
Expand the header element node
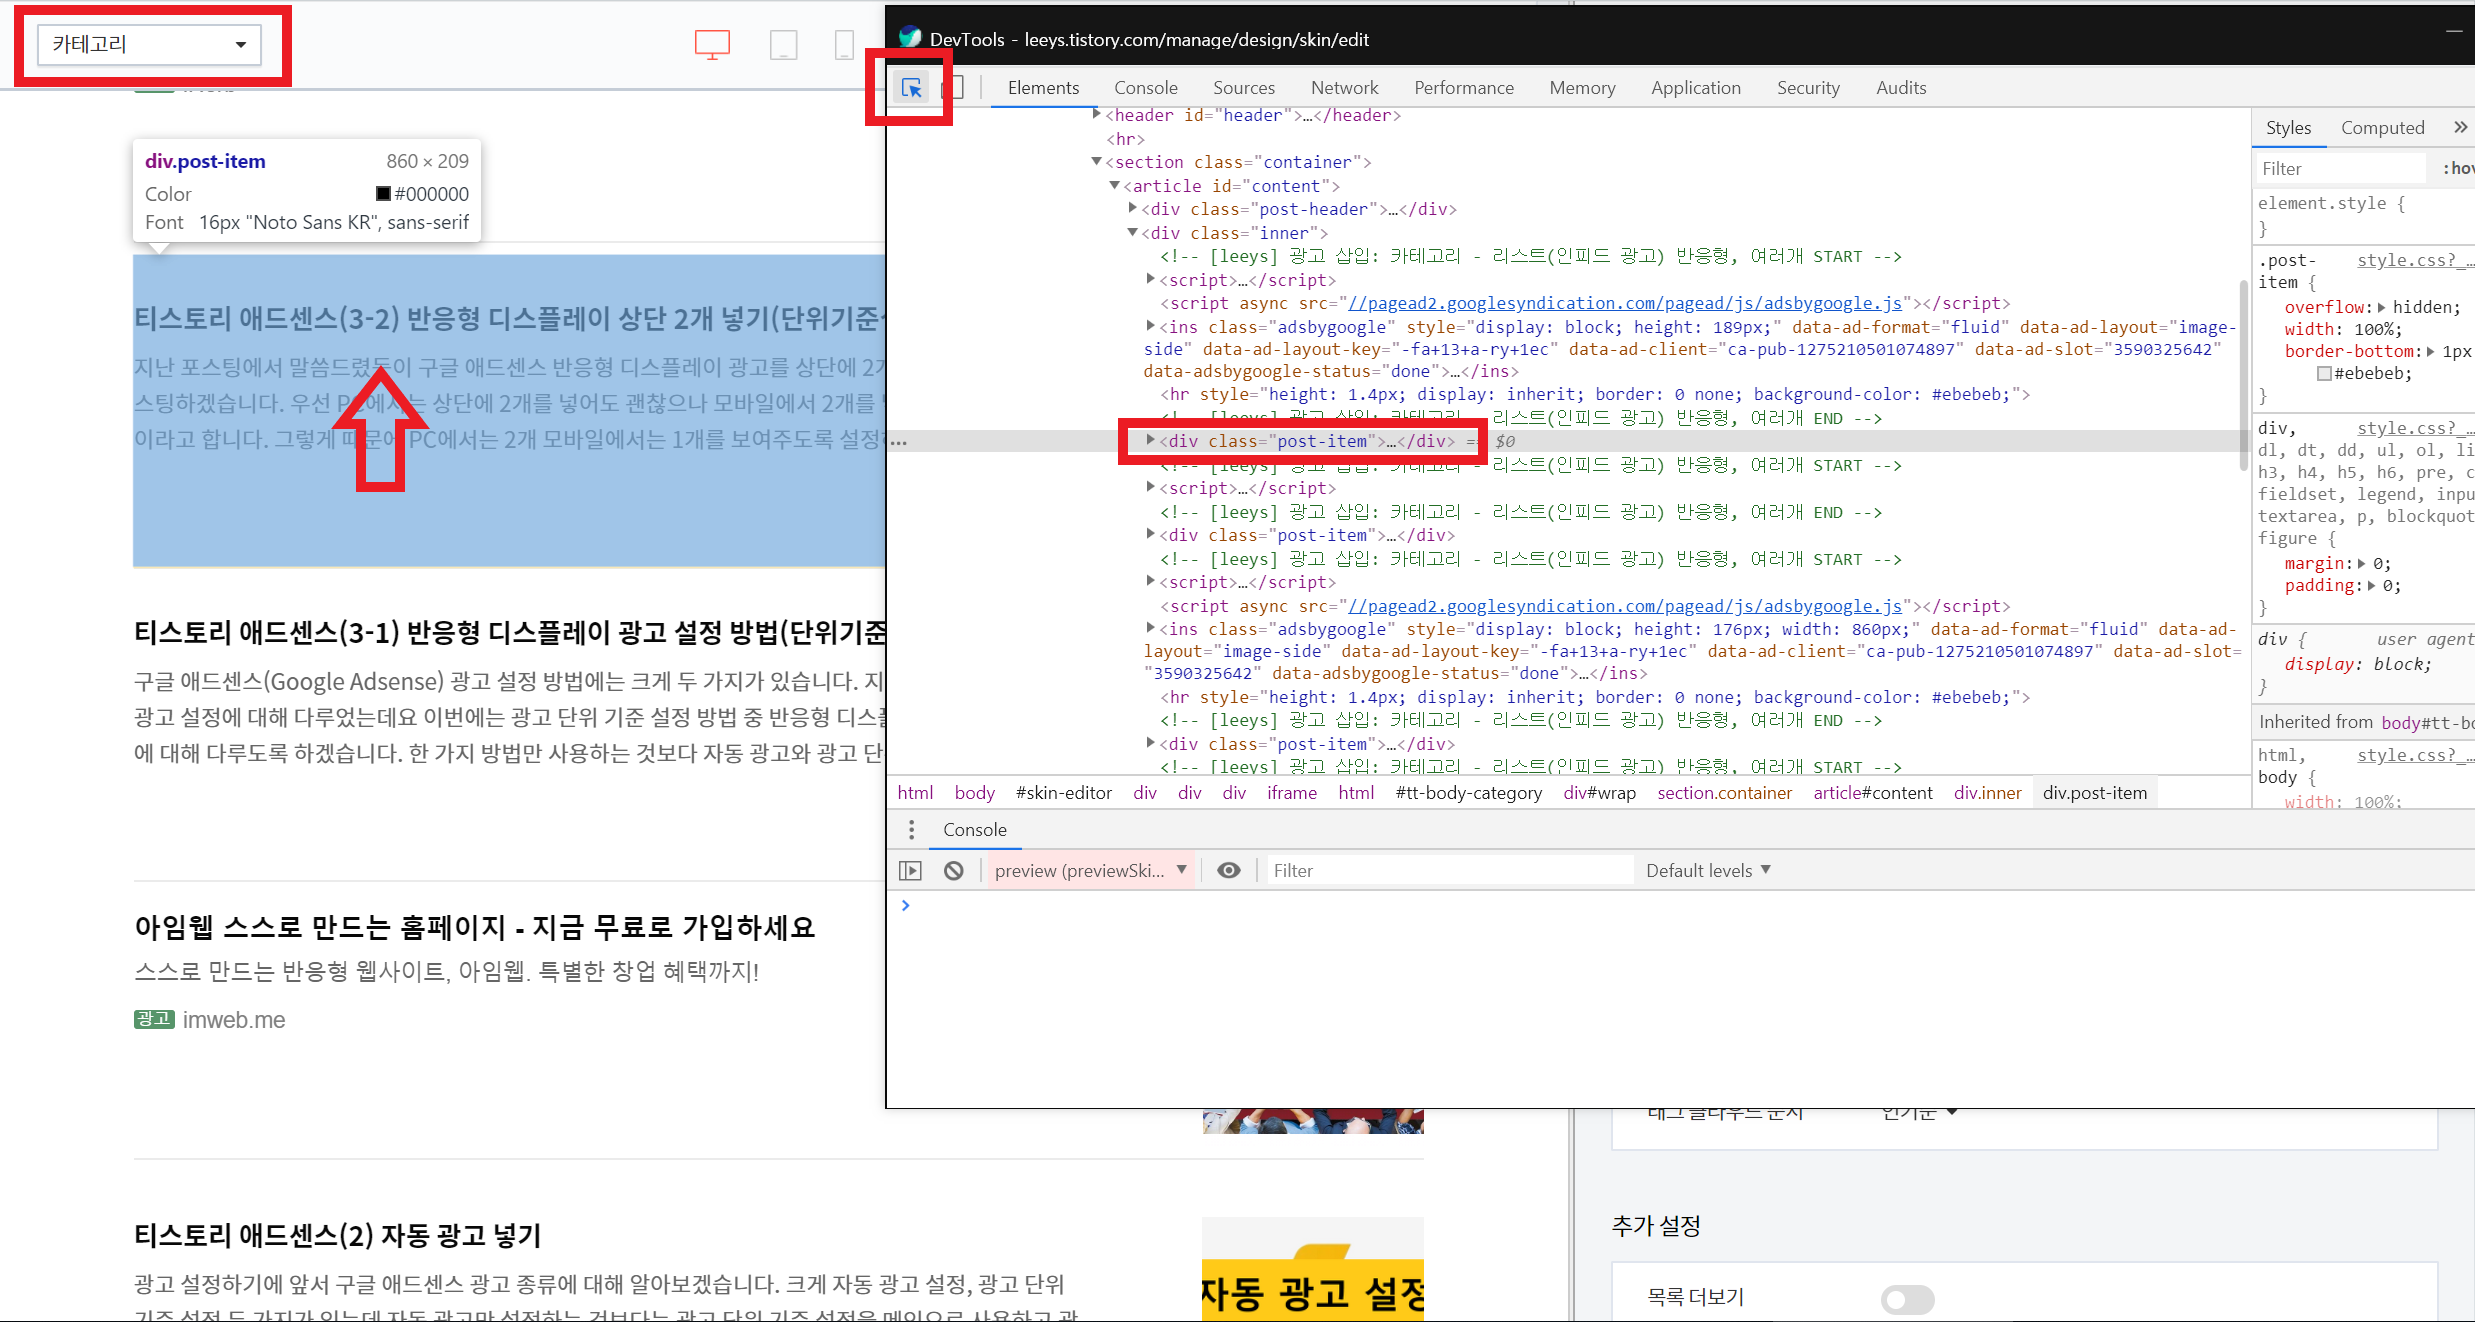tap(1098, 115)
